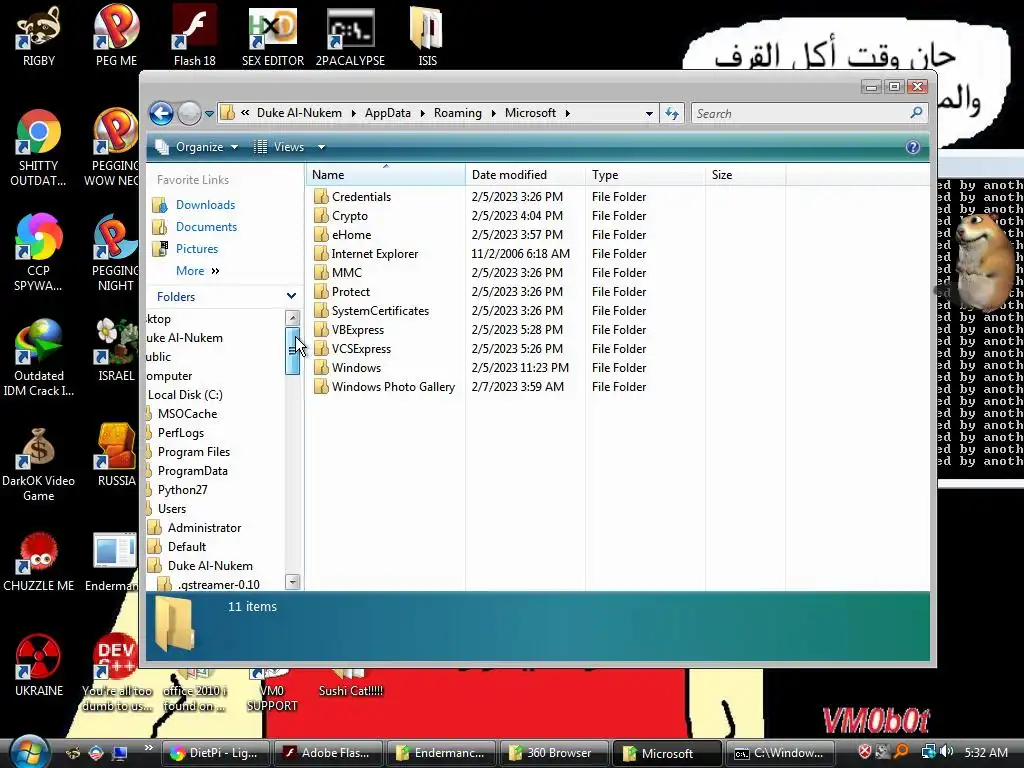The width and height of the screenshot is (1024, 768).
Task: Open the ISIS archive icon on desktop
Action: coord(427,36)
